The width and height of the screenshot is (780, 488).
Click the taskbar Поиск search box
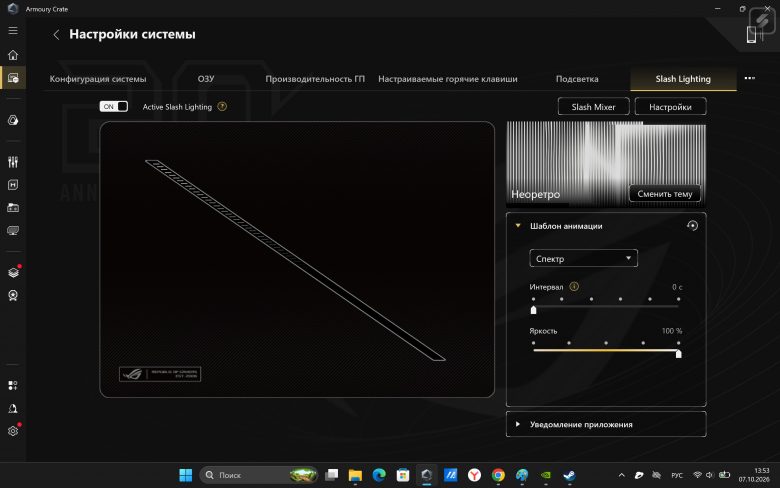pyautogui.click(x=259, y=475)
